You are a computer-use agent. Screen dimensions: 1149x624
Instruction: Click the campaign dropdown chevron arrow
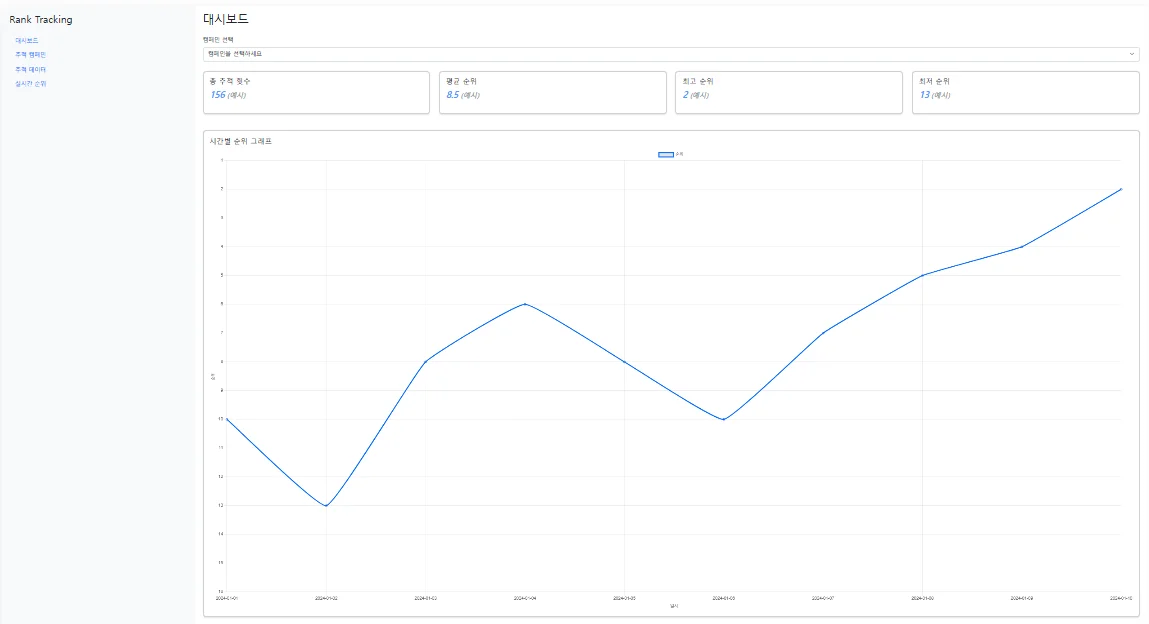pos(1131,54)
